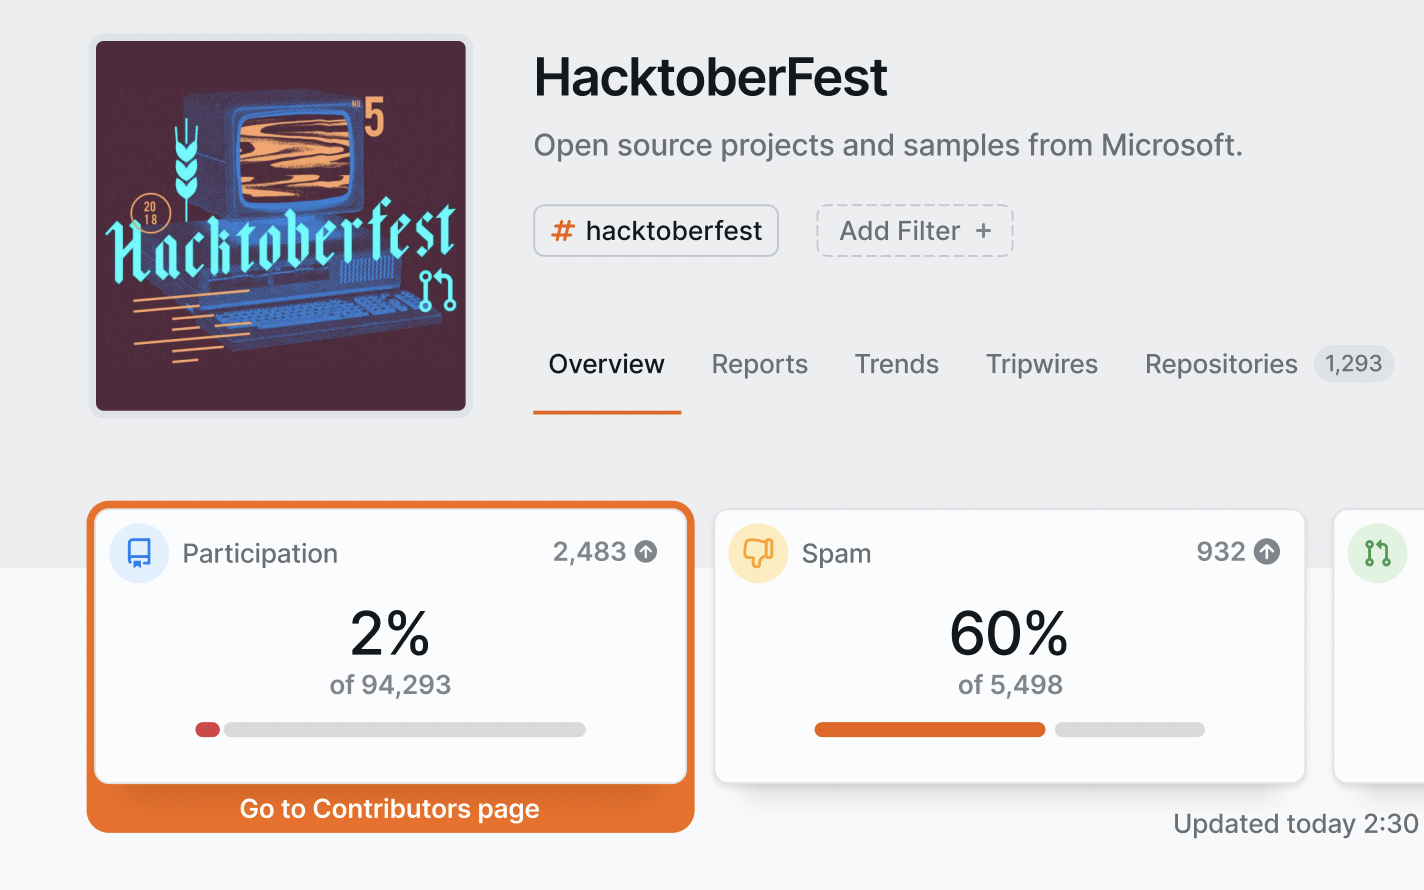This screenshot has width=1424, height=890.
Task: Click the upward arrow beside 932
Action: [x=1268, y=551]
